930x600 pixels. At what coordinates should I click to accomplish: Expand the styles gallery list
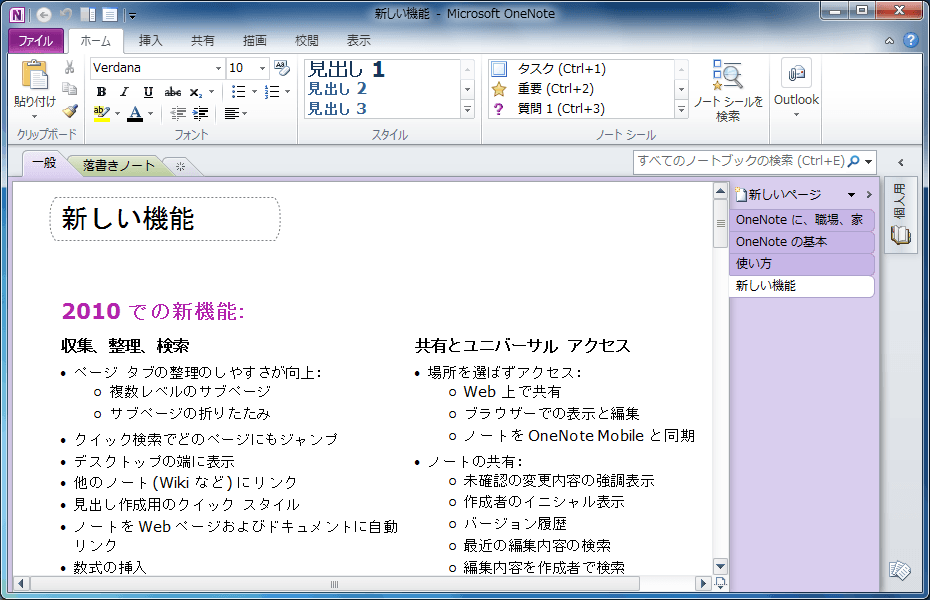coord(467,109)
